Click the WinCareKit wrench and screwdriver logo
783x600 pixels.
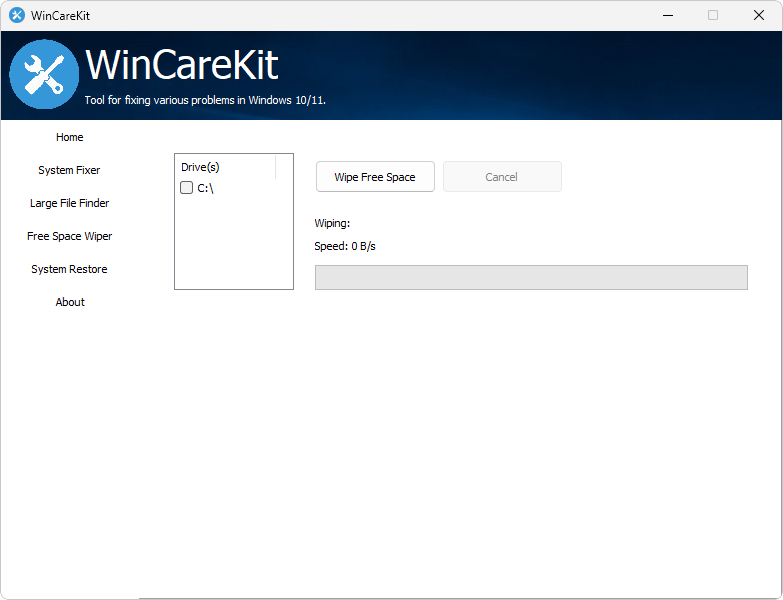point(44,75)
